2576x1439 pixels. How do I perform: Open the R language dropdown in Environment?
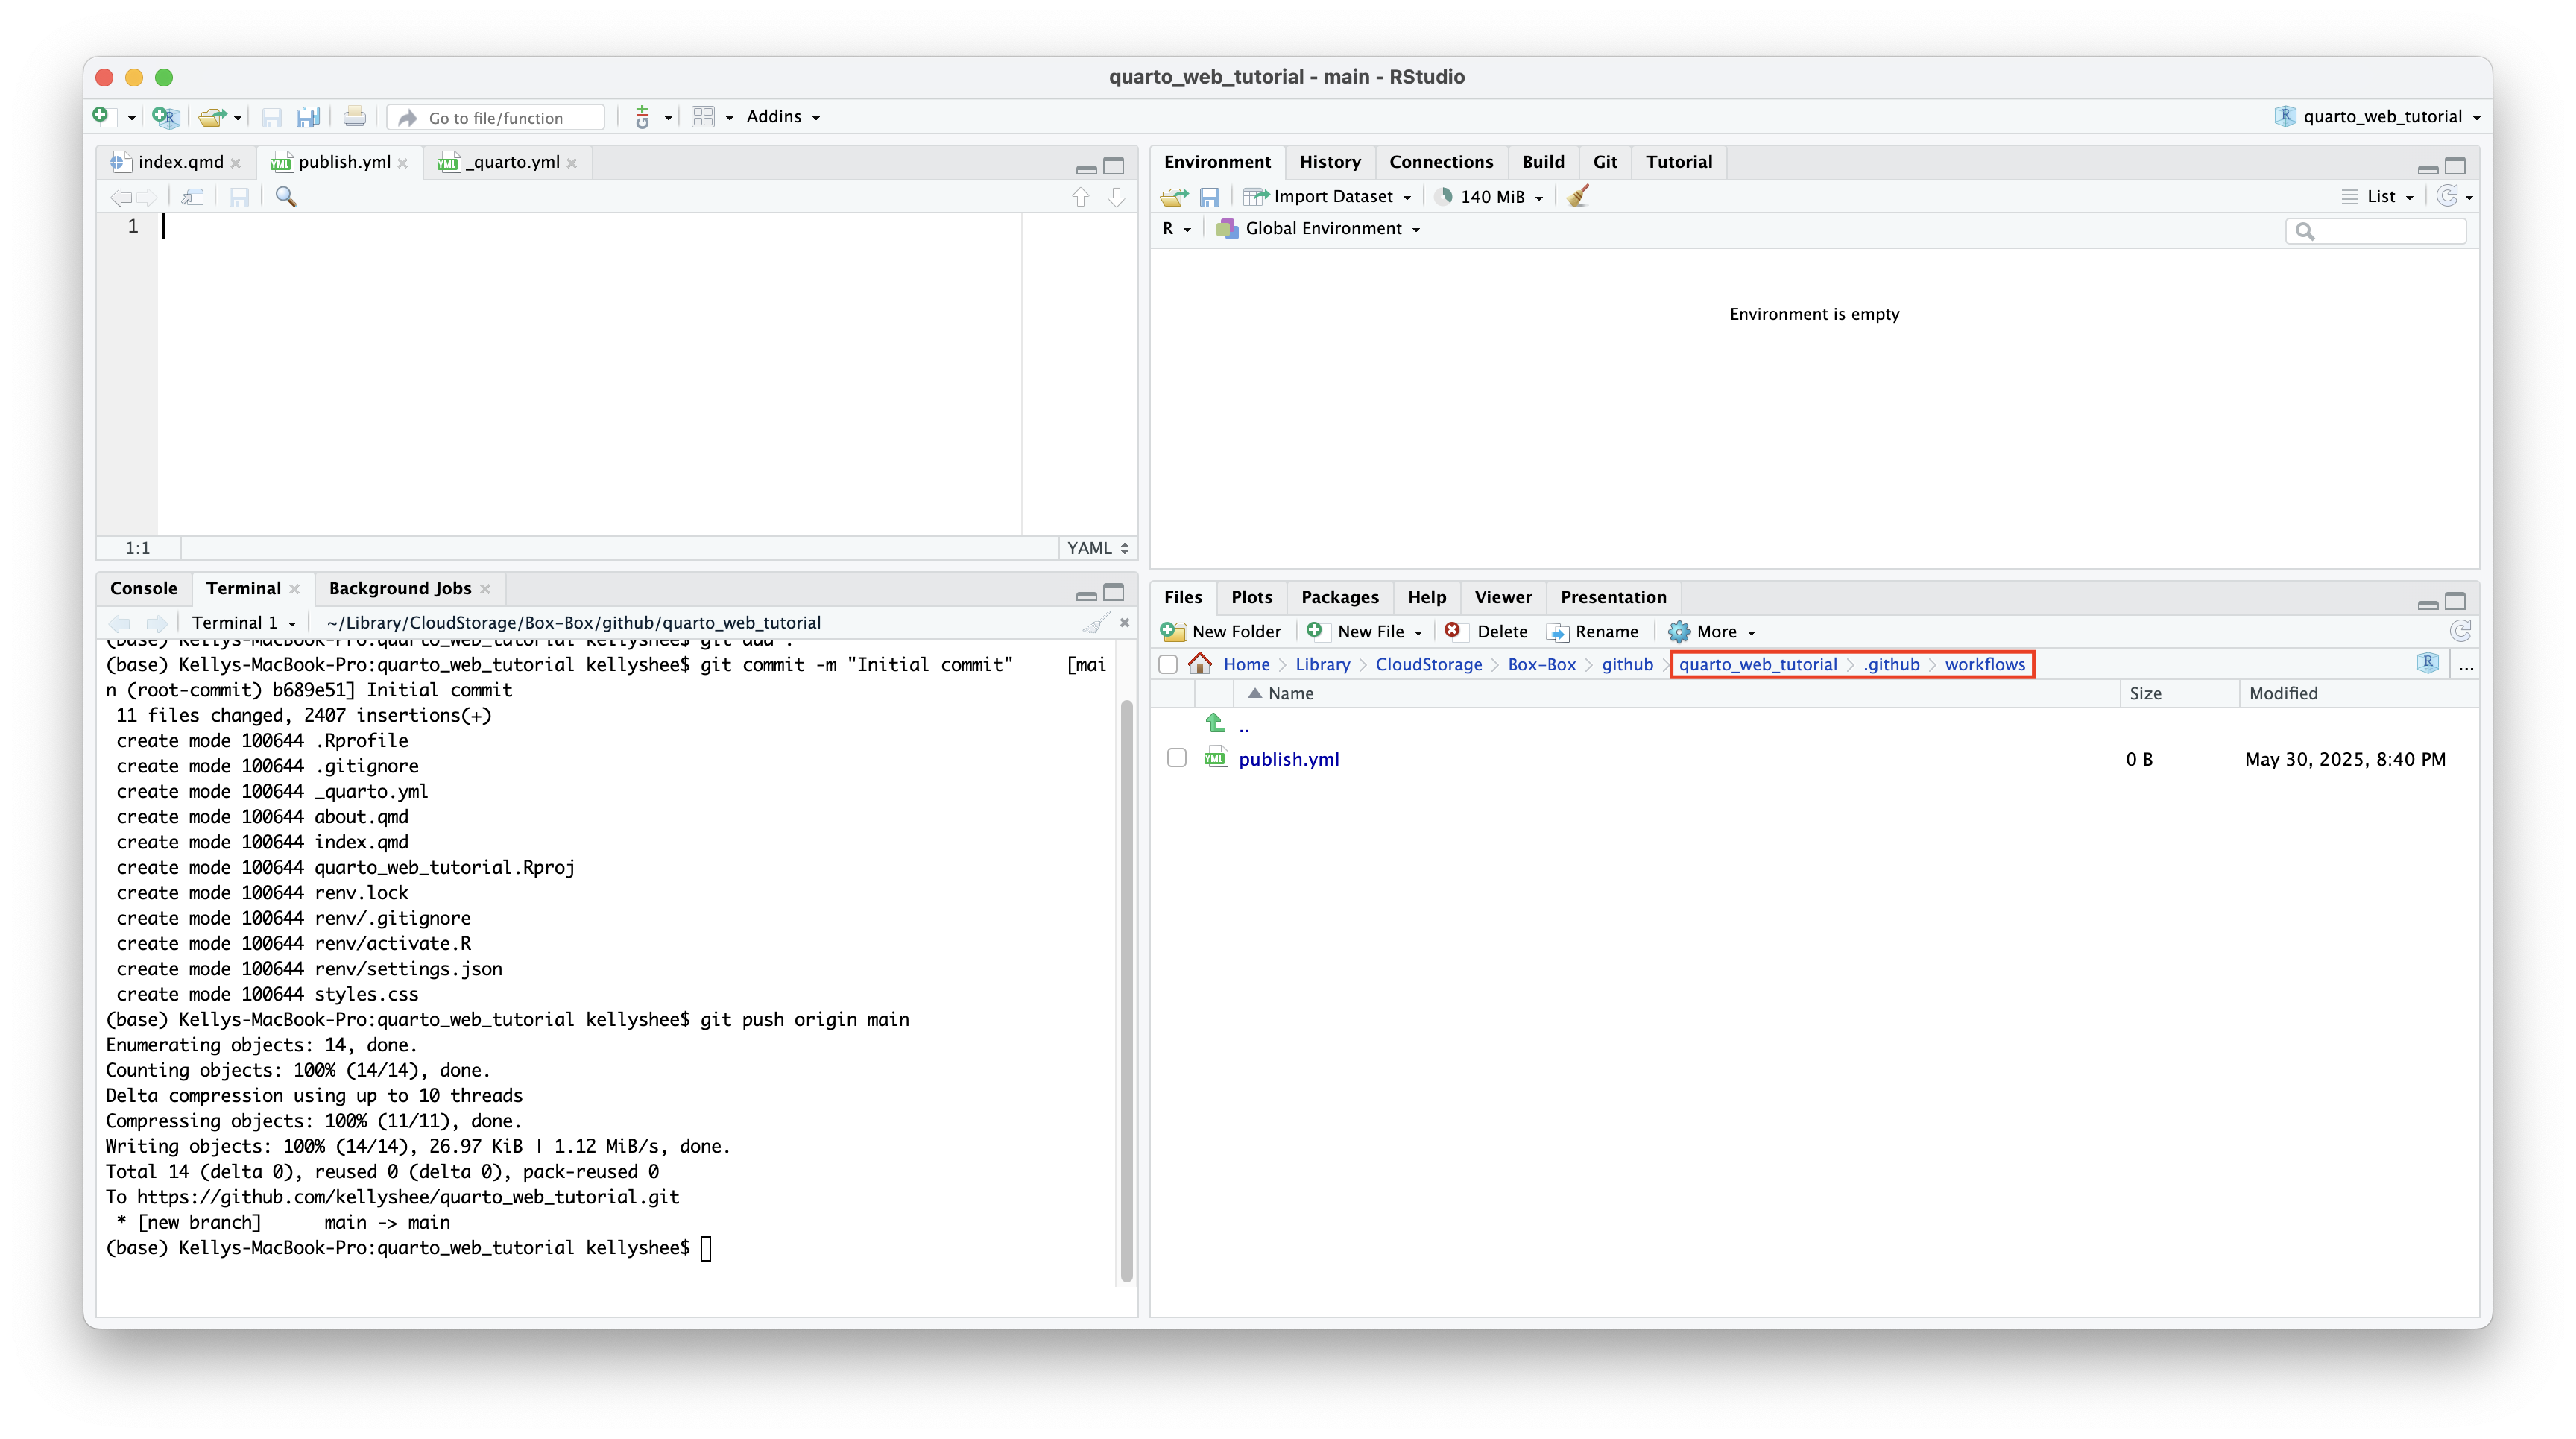[x=1176, y=228]
